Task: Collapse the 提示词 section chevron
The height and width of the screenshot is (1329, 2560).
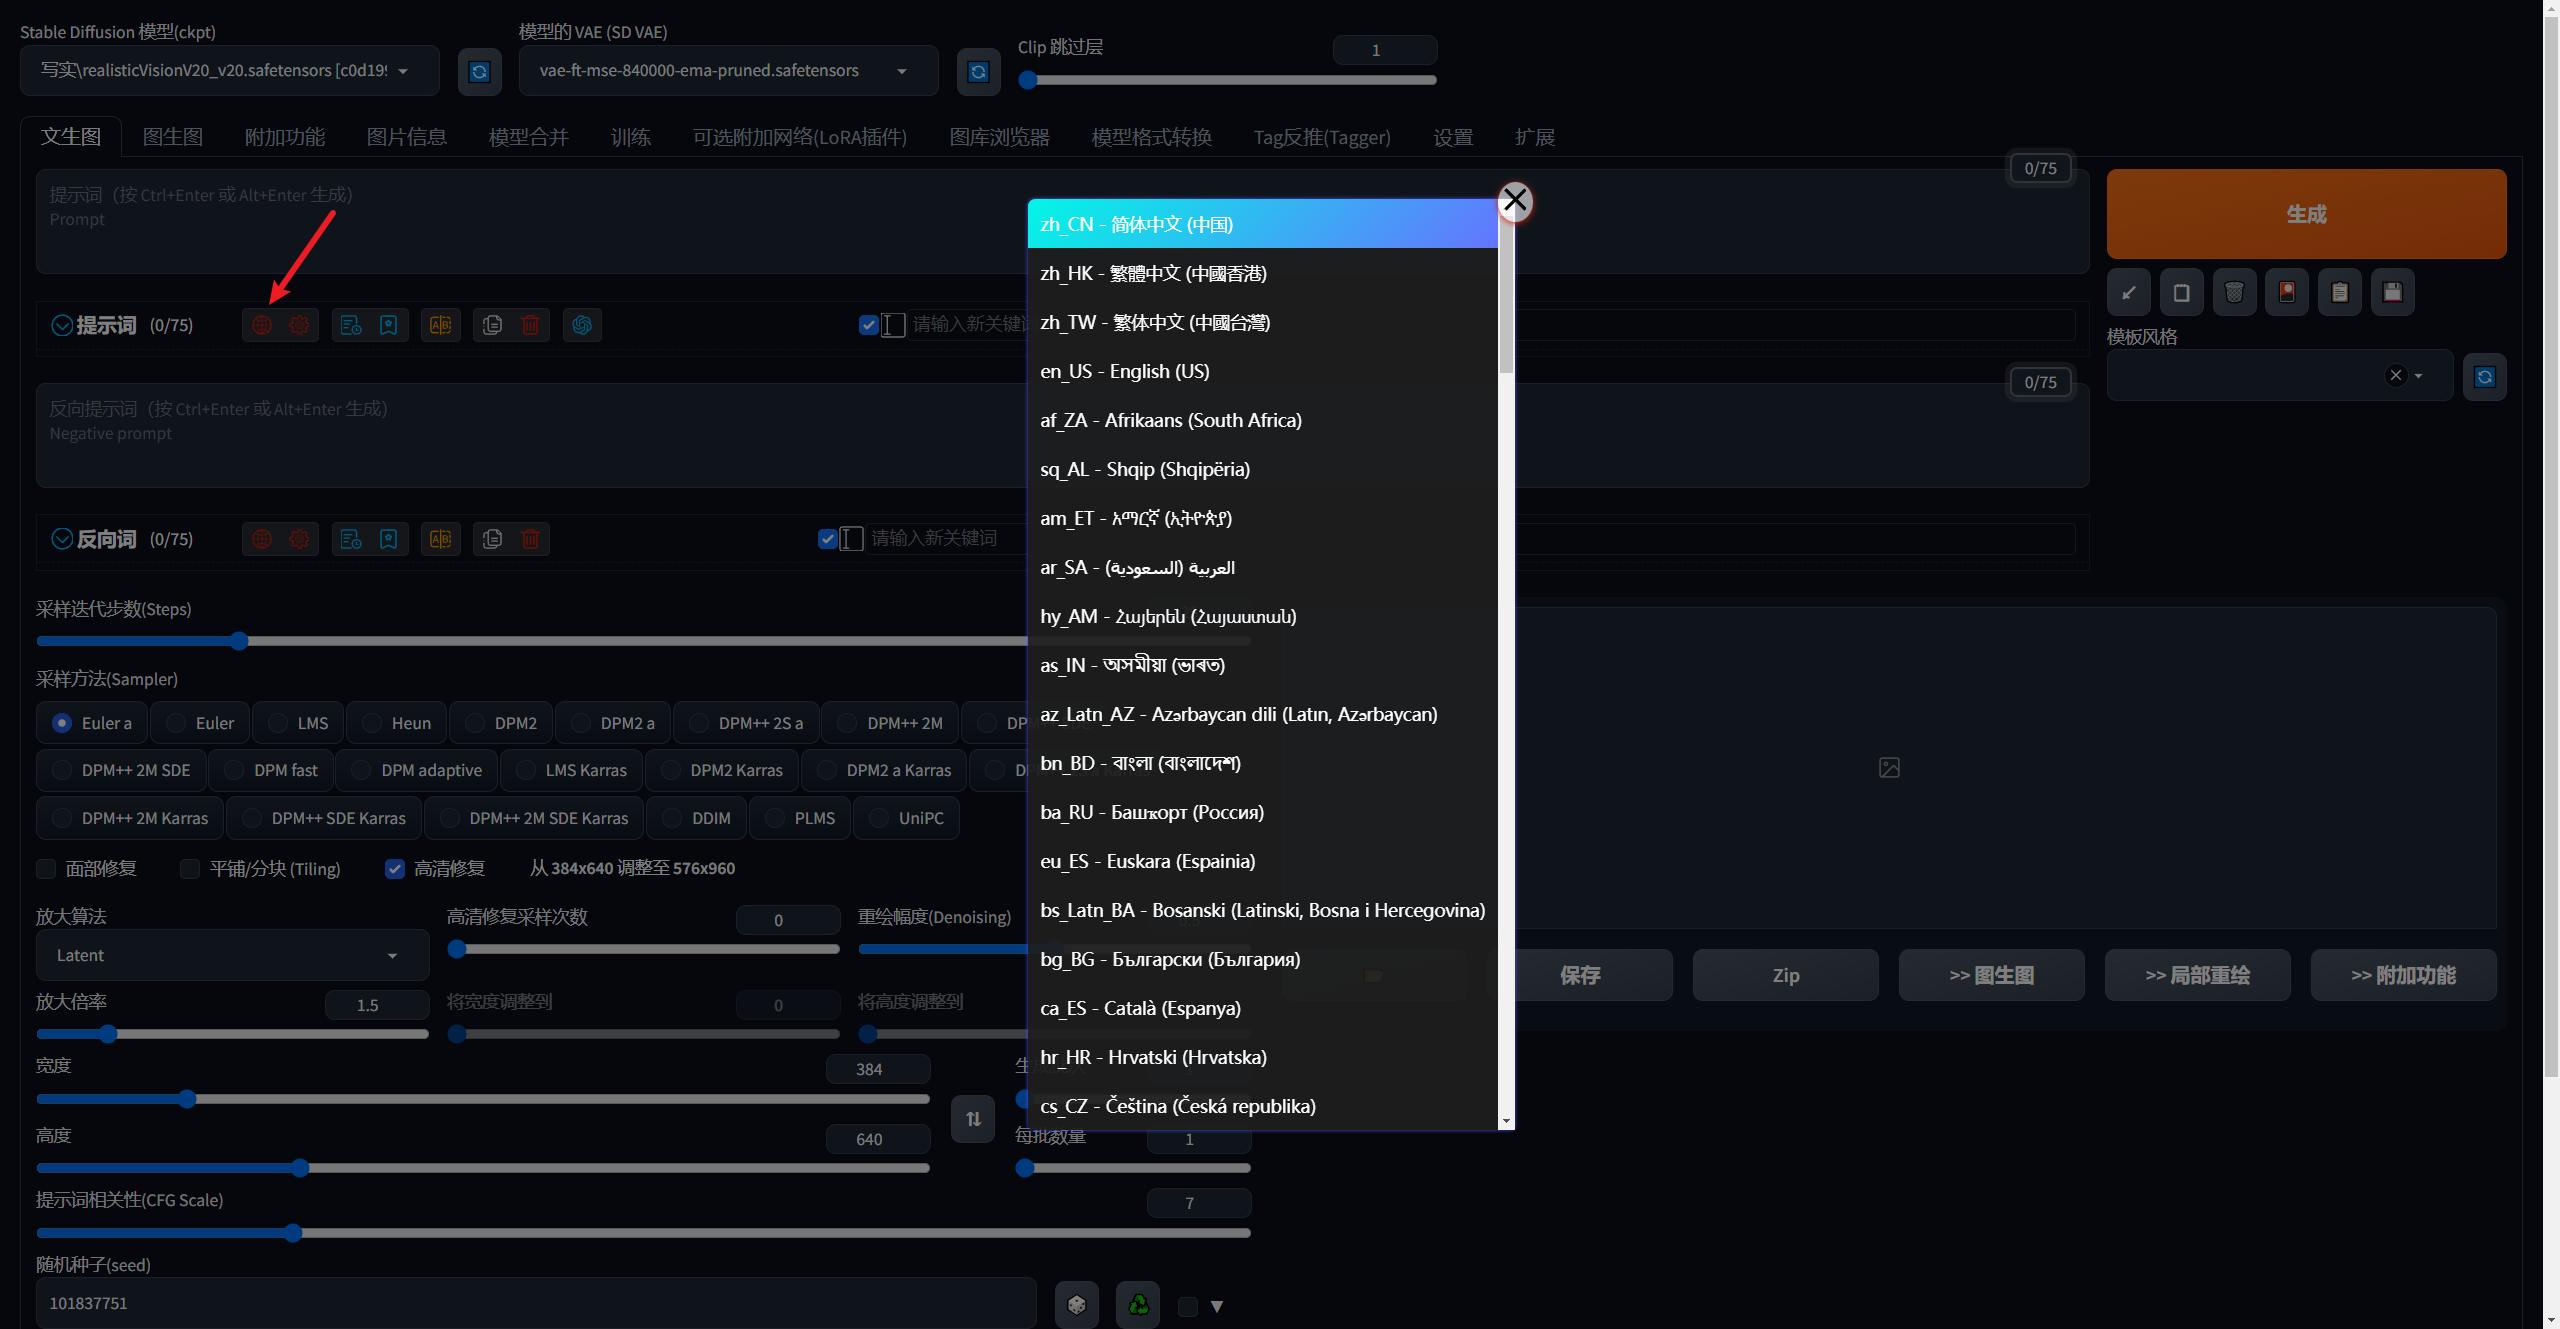Action: pos(61,325)
